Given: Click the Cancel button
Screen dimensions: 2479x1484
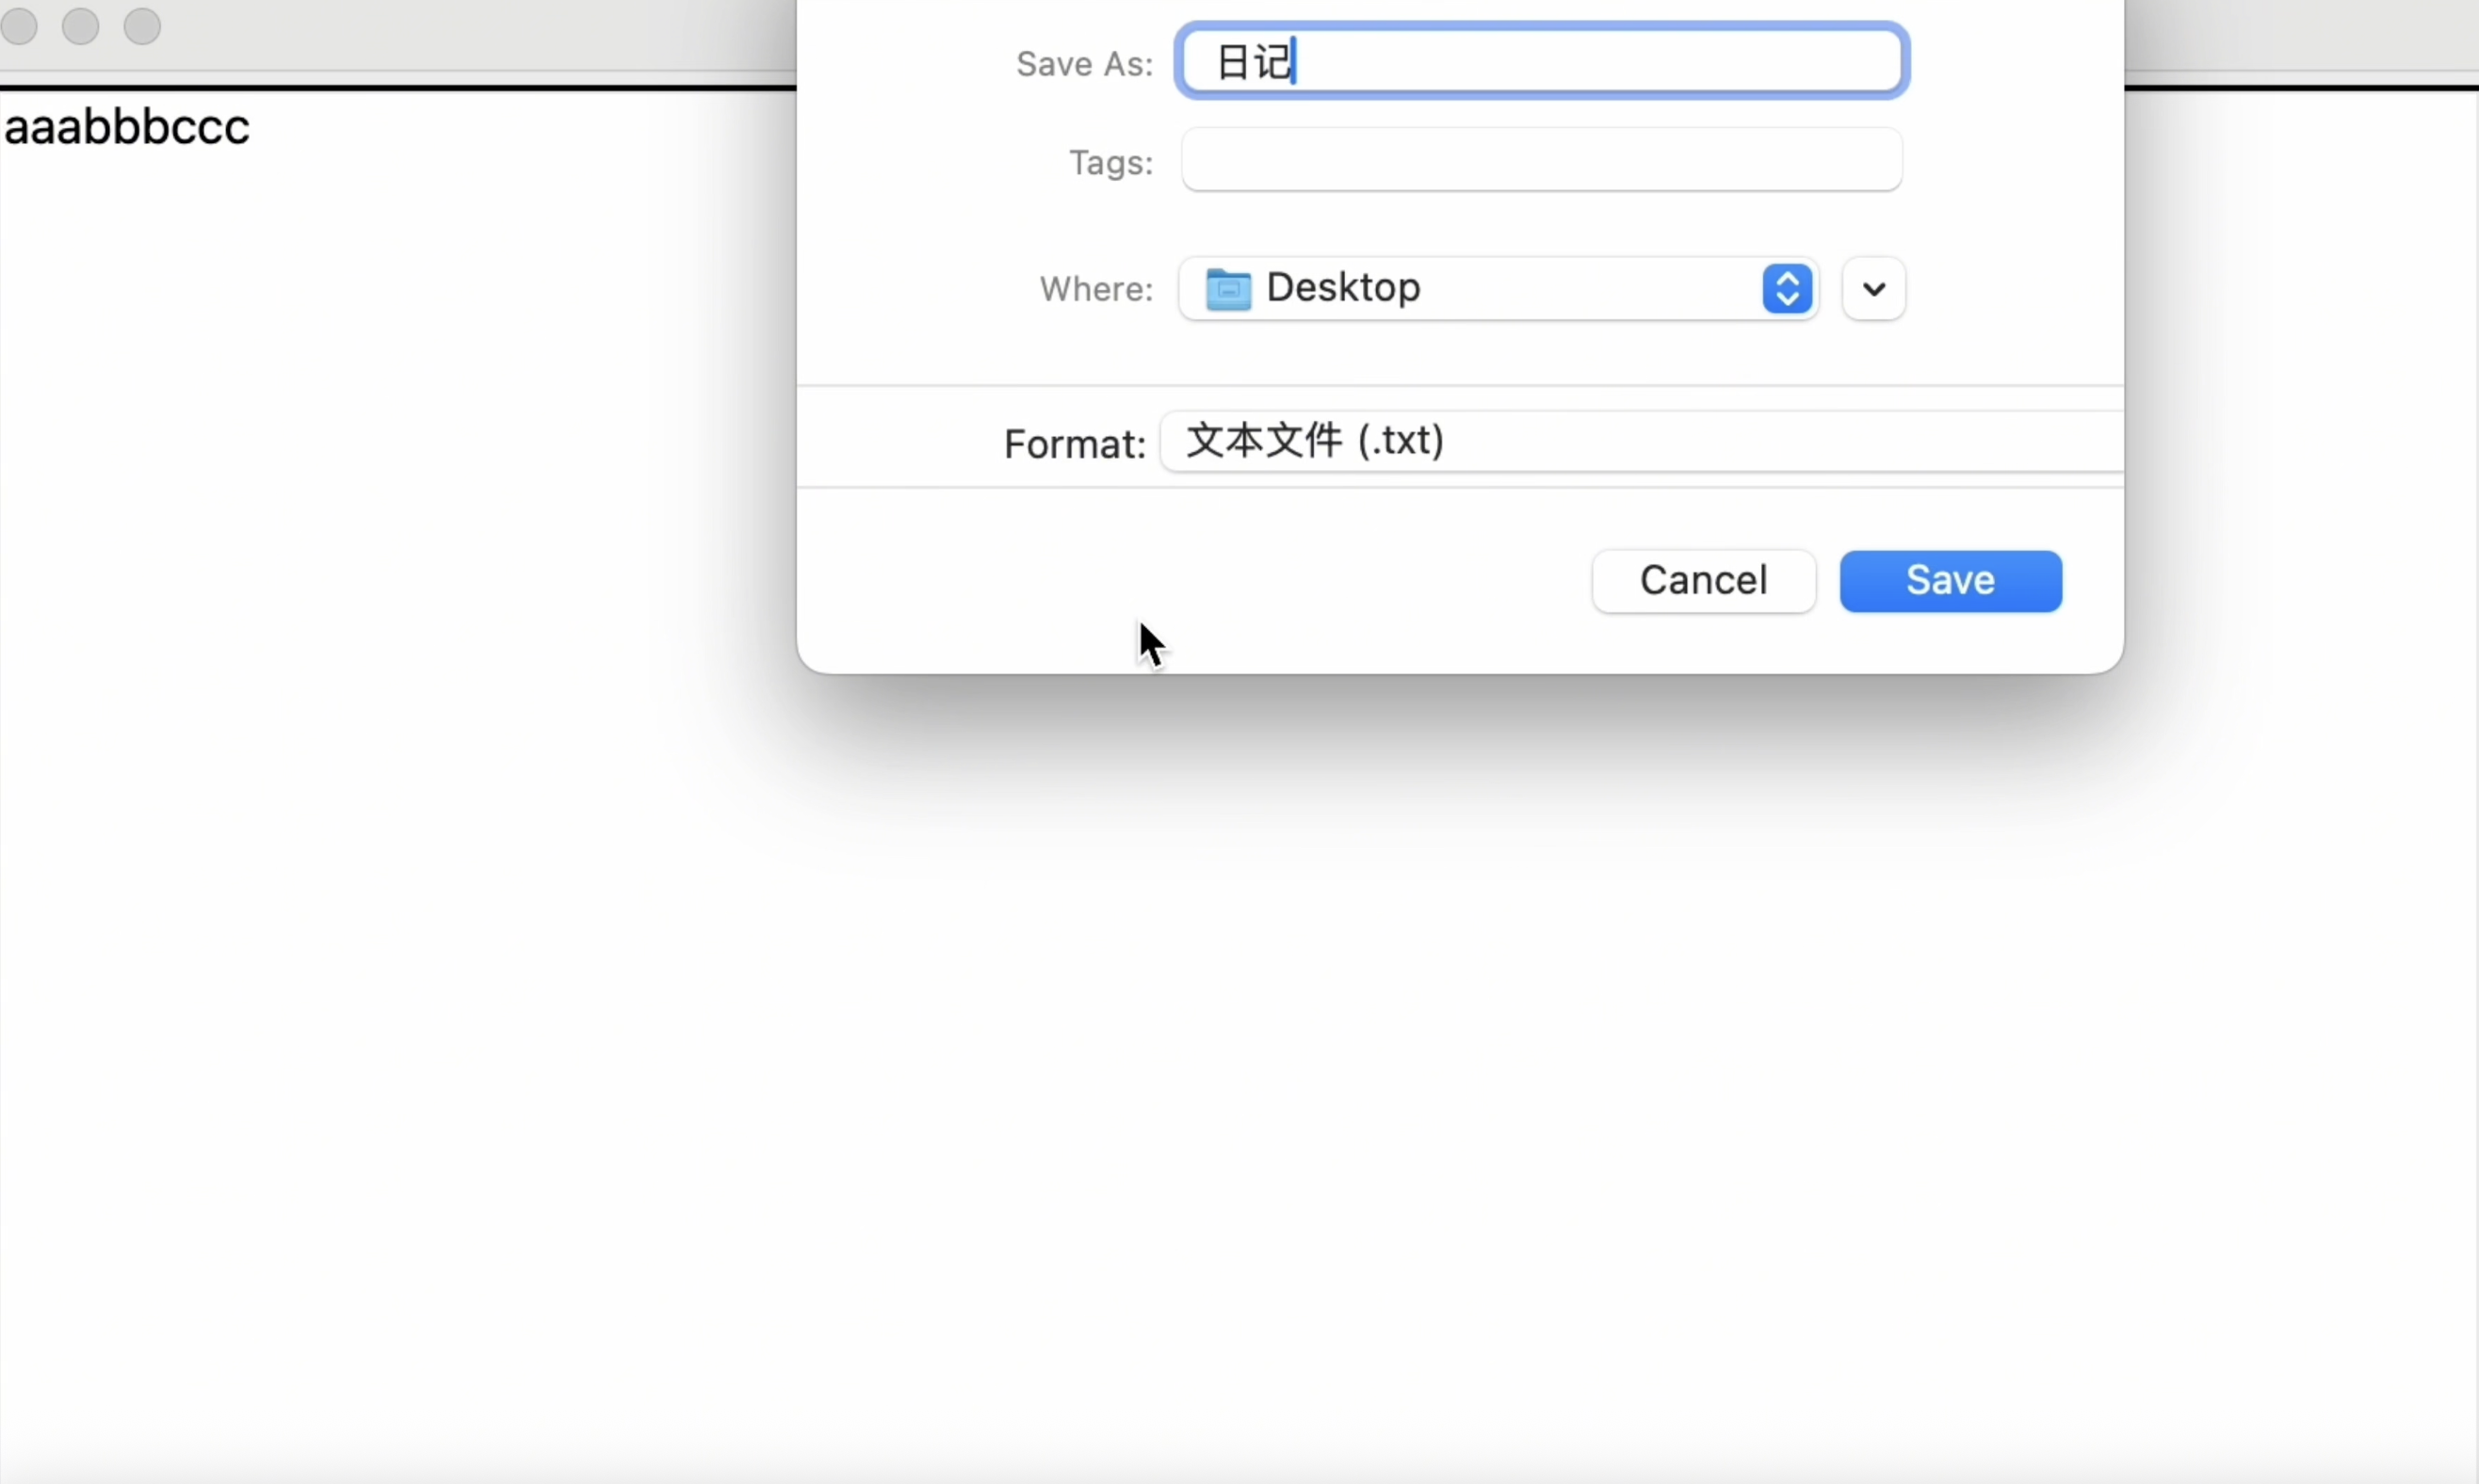Looking at the screenshot, I should 1702,581.
